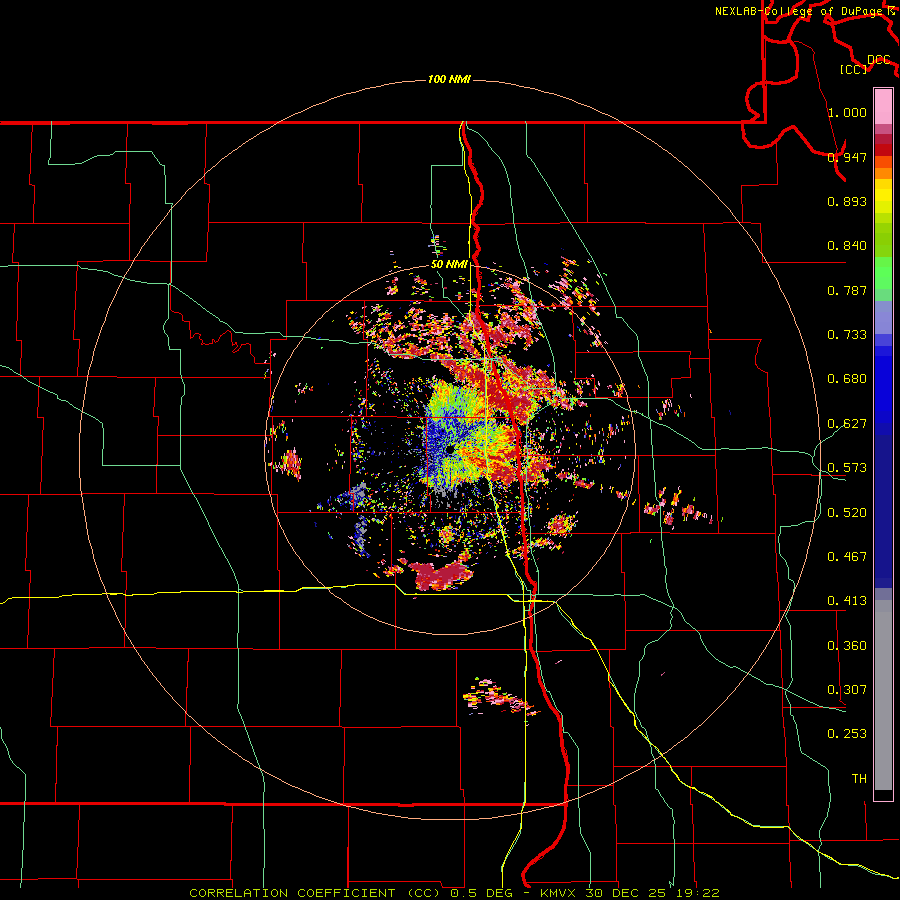900x900 pixels.
Task: Click the [CC] units label
Action: click(854, 69)
